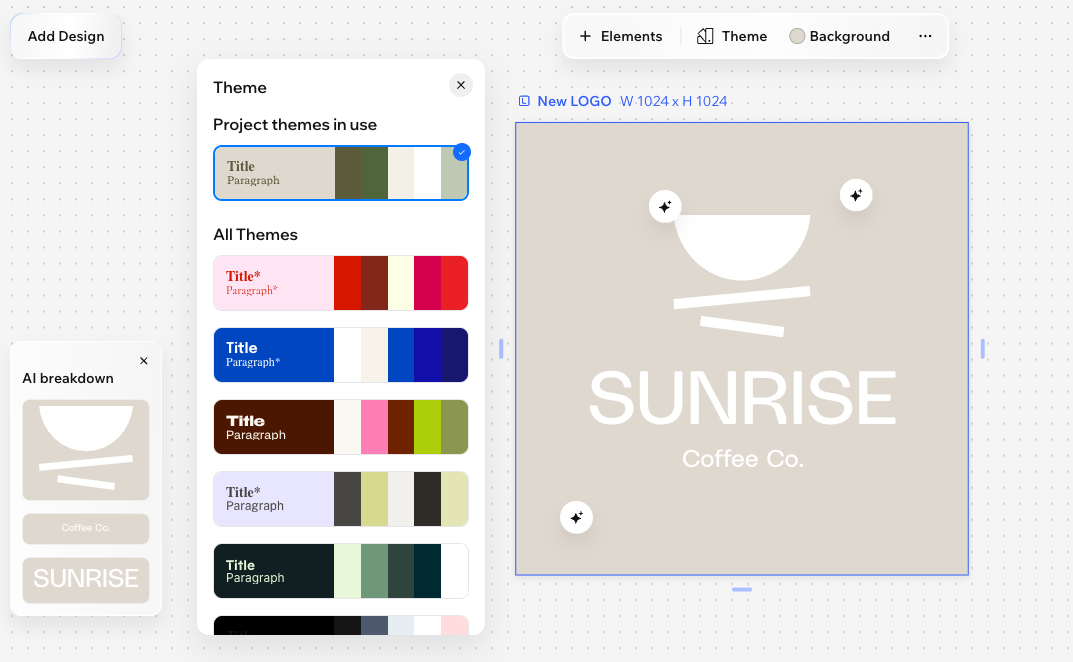Viewport: 1073px width, 662px height.
Task: Click the New LOGO link above the canvas
Action: [x=574, y=100]
